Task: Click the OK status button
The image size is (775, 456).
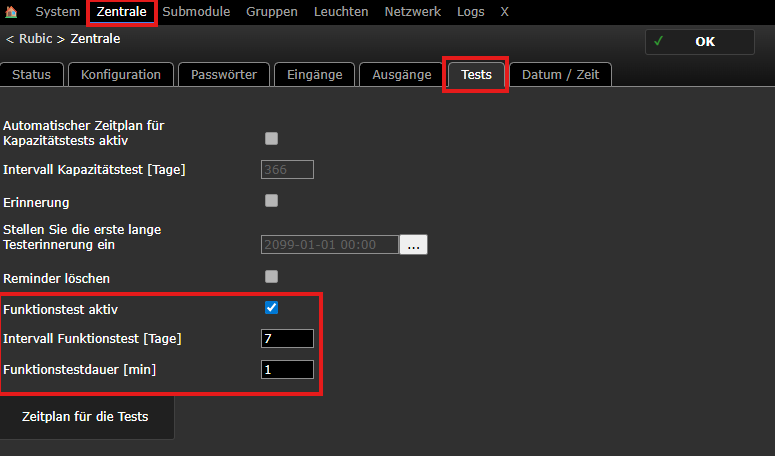Action: point(699,42)
